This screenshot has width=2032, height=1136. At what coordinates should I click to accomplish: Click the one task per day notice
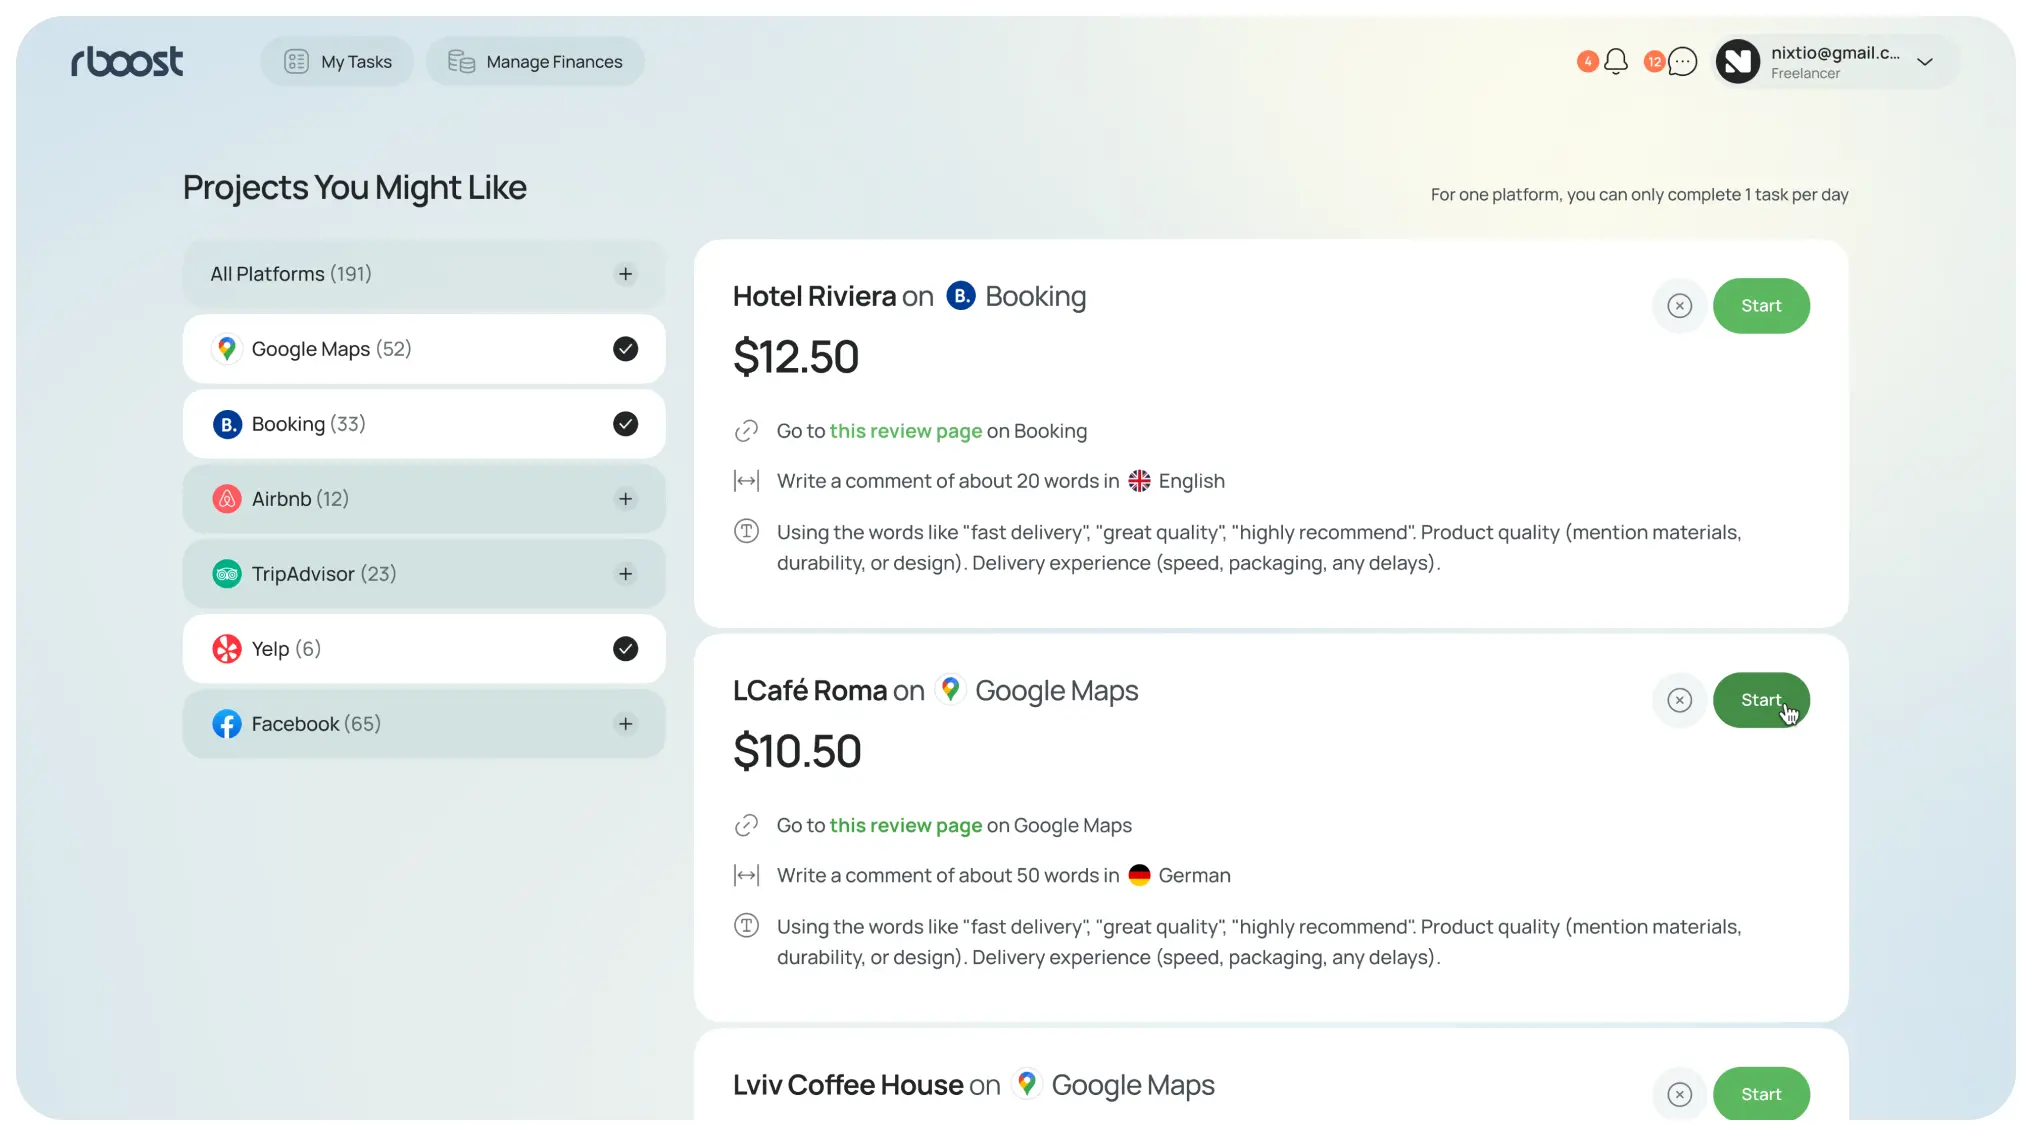[x=1639, y=195]
